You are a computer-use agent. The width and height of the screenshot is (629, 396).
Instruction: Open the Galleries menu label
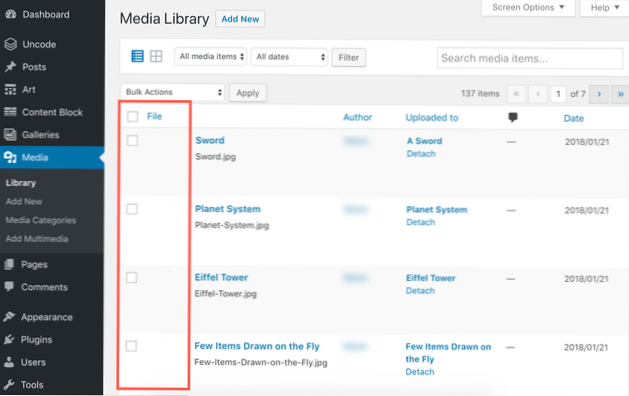[41, 135]
